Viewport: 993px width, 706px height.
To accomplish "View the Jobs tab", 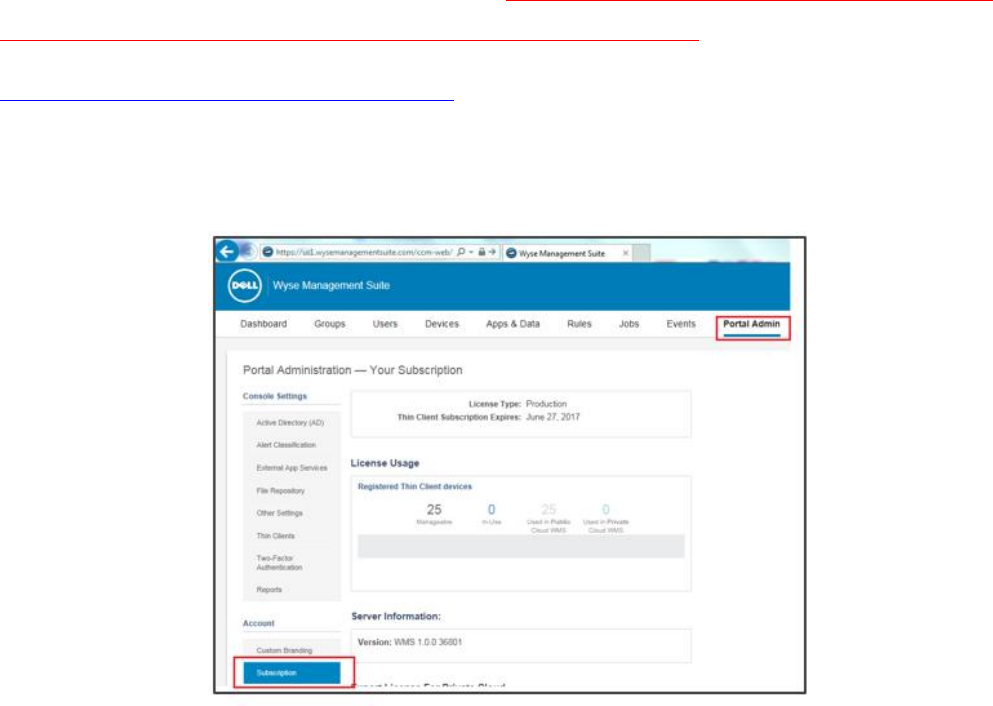I will pyautogui.click(x=629, y=324).
